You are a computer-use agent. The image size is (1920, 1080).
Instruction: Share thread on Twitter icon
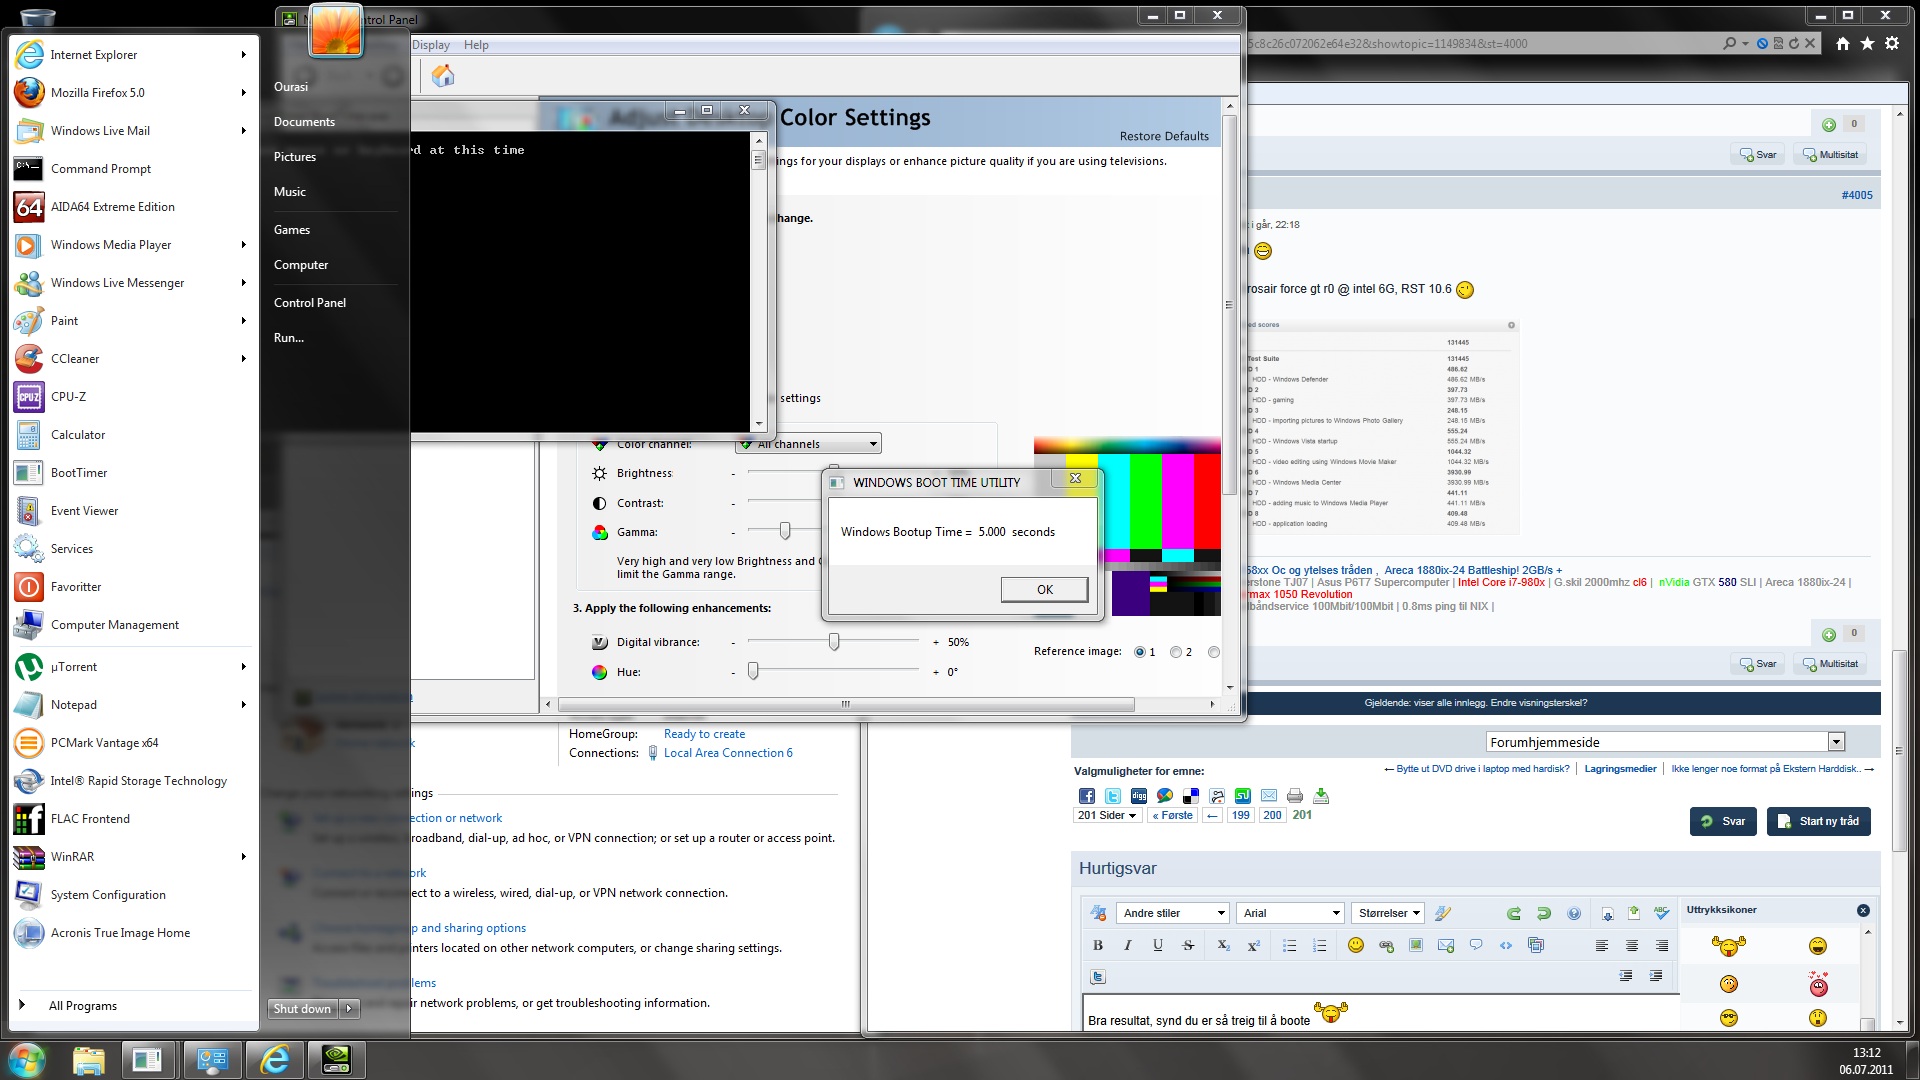1113,796
